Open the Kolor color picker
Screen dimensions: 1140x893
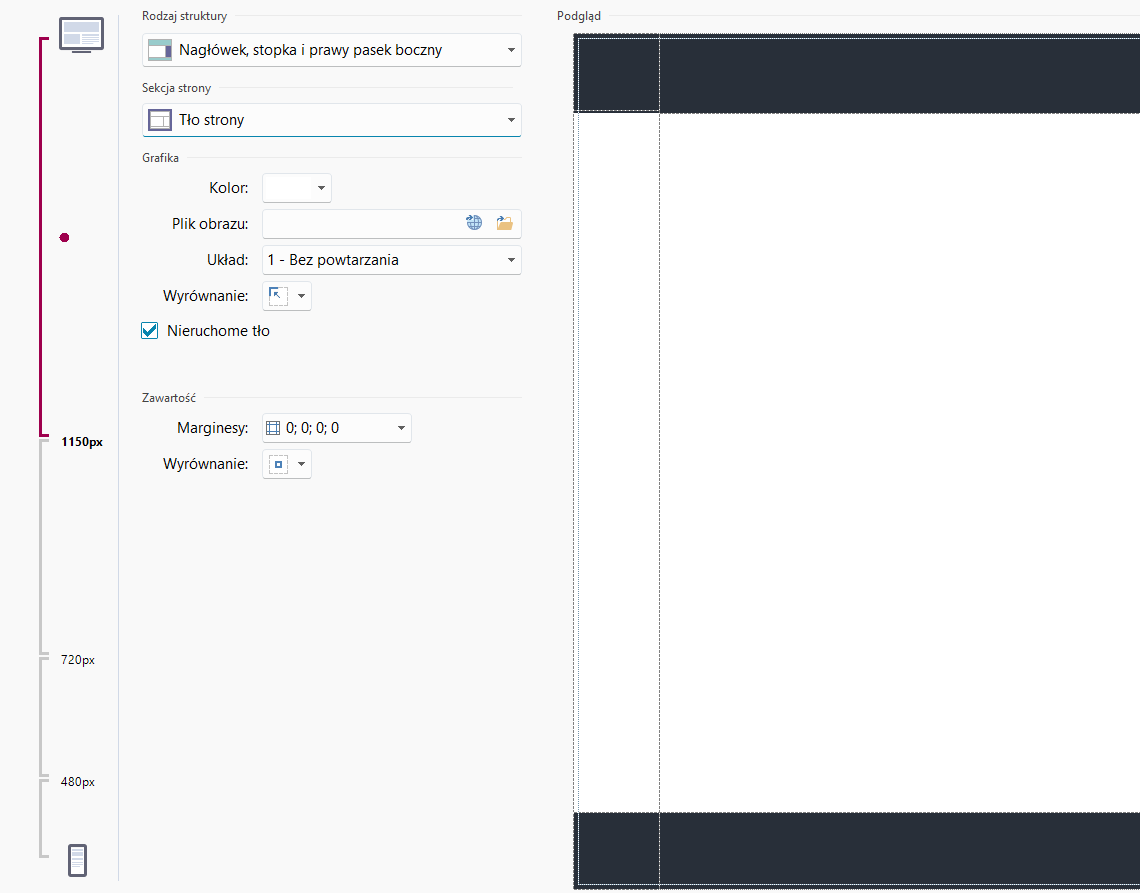pyautogui.click(x=297, y=188)
